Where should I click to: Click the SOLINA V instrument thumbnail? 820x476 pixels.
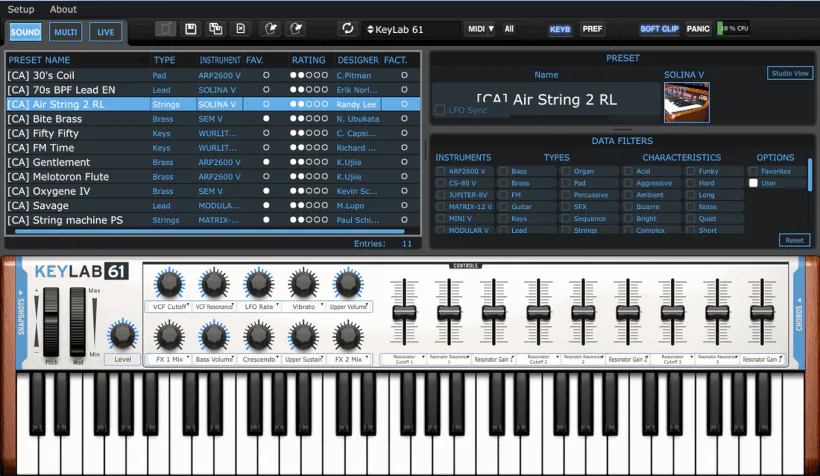pyautogui.click(x=687, y=103)
